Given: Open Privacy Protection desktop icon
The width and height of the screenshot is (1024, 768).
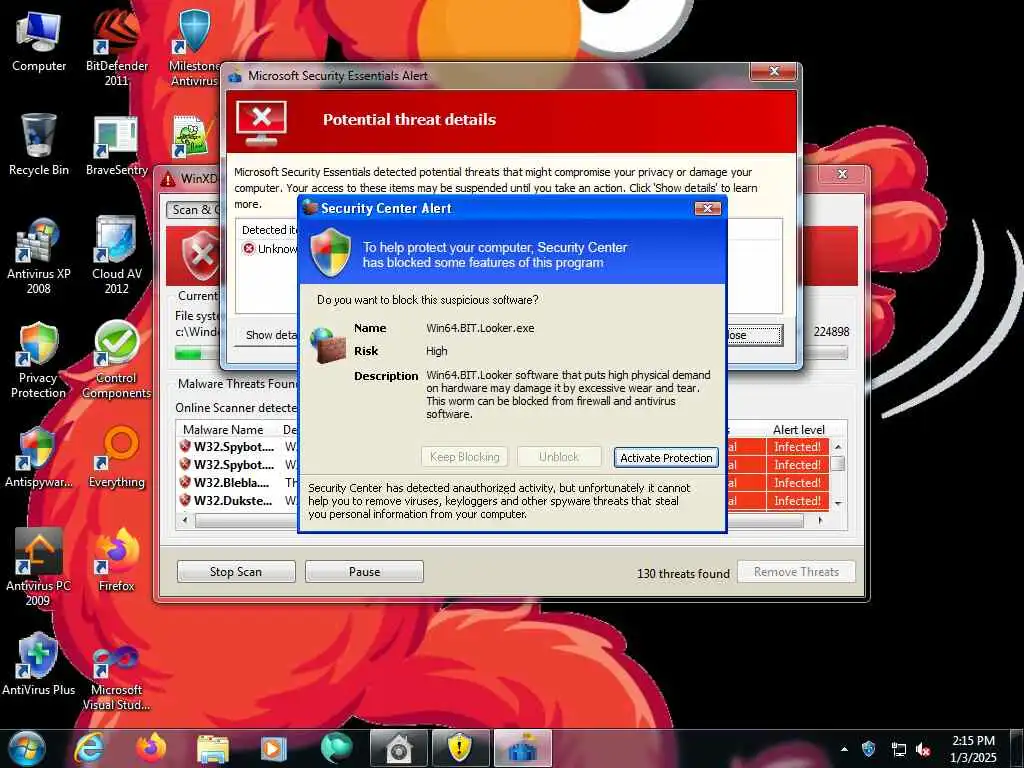Looking at the screenshot, I should (x=39, y=360).
